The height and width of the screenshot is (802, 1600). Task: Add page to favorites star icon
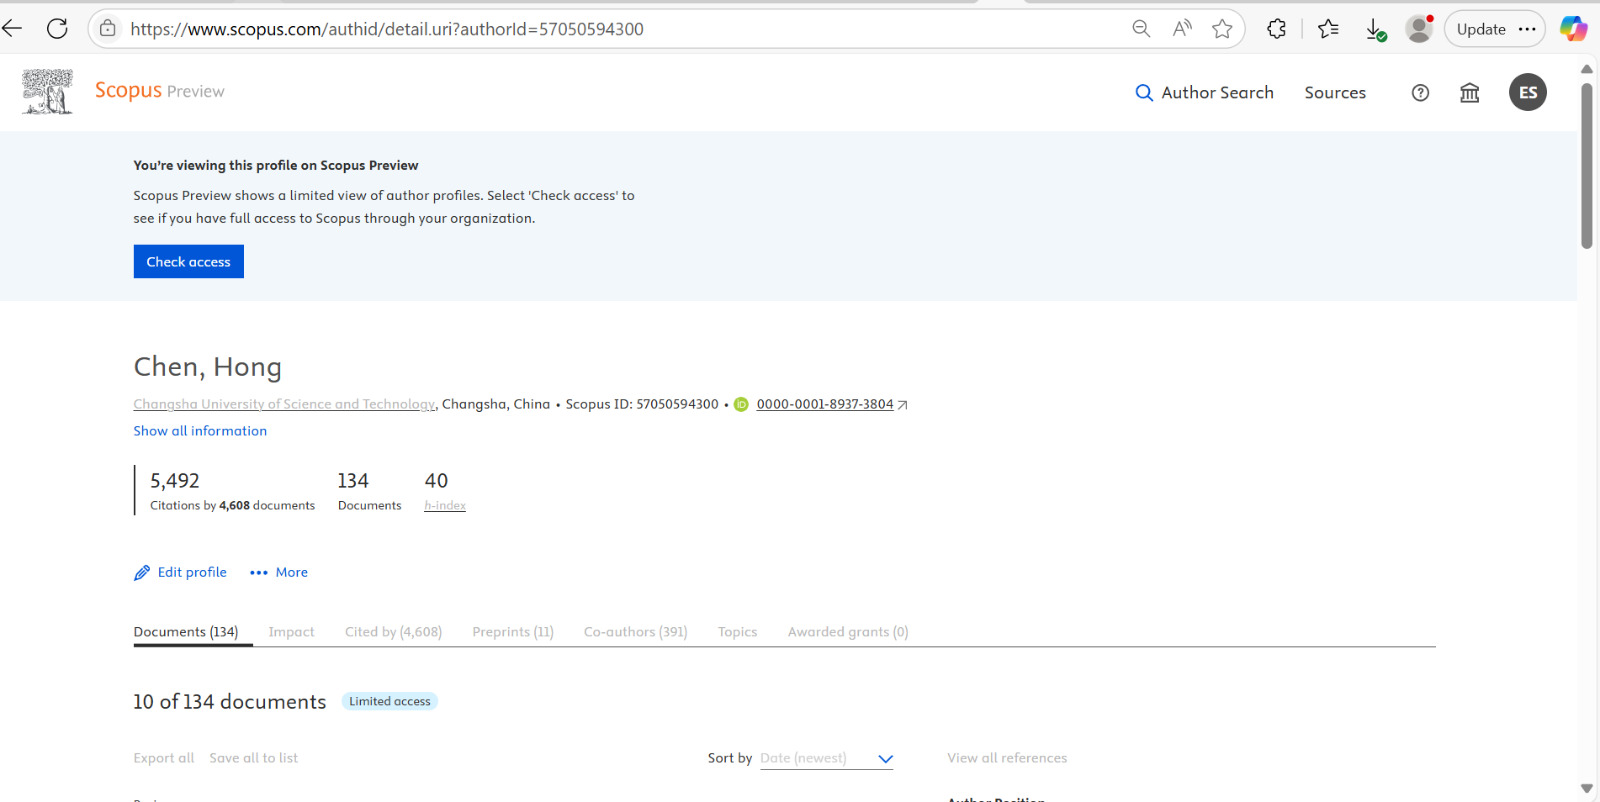(1222, 29)
